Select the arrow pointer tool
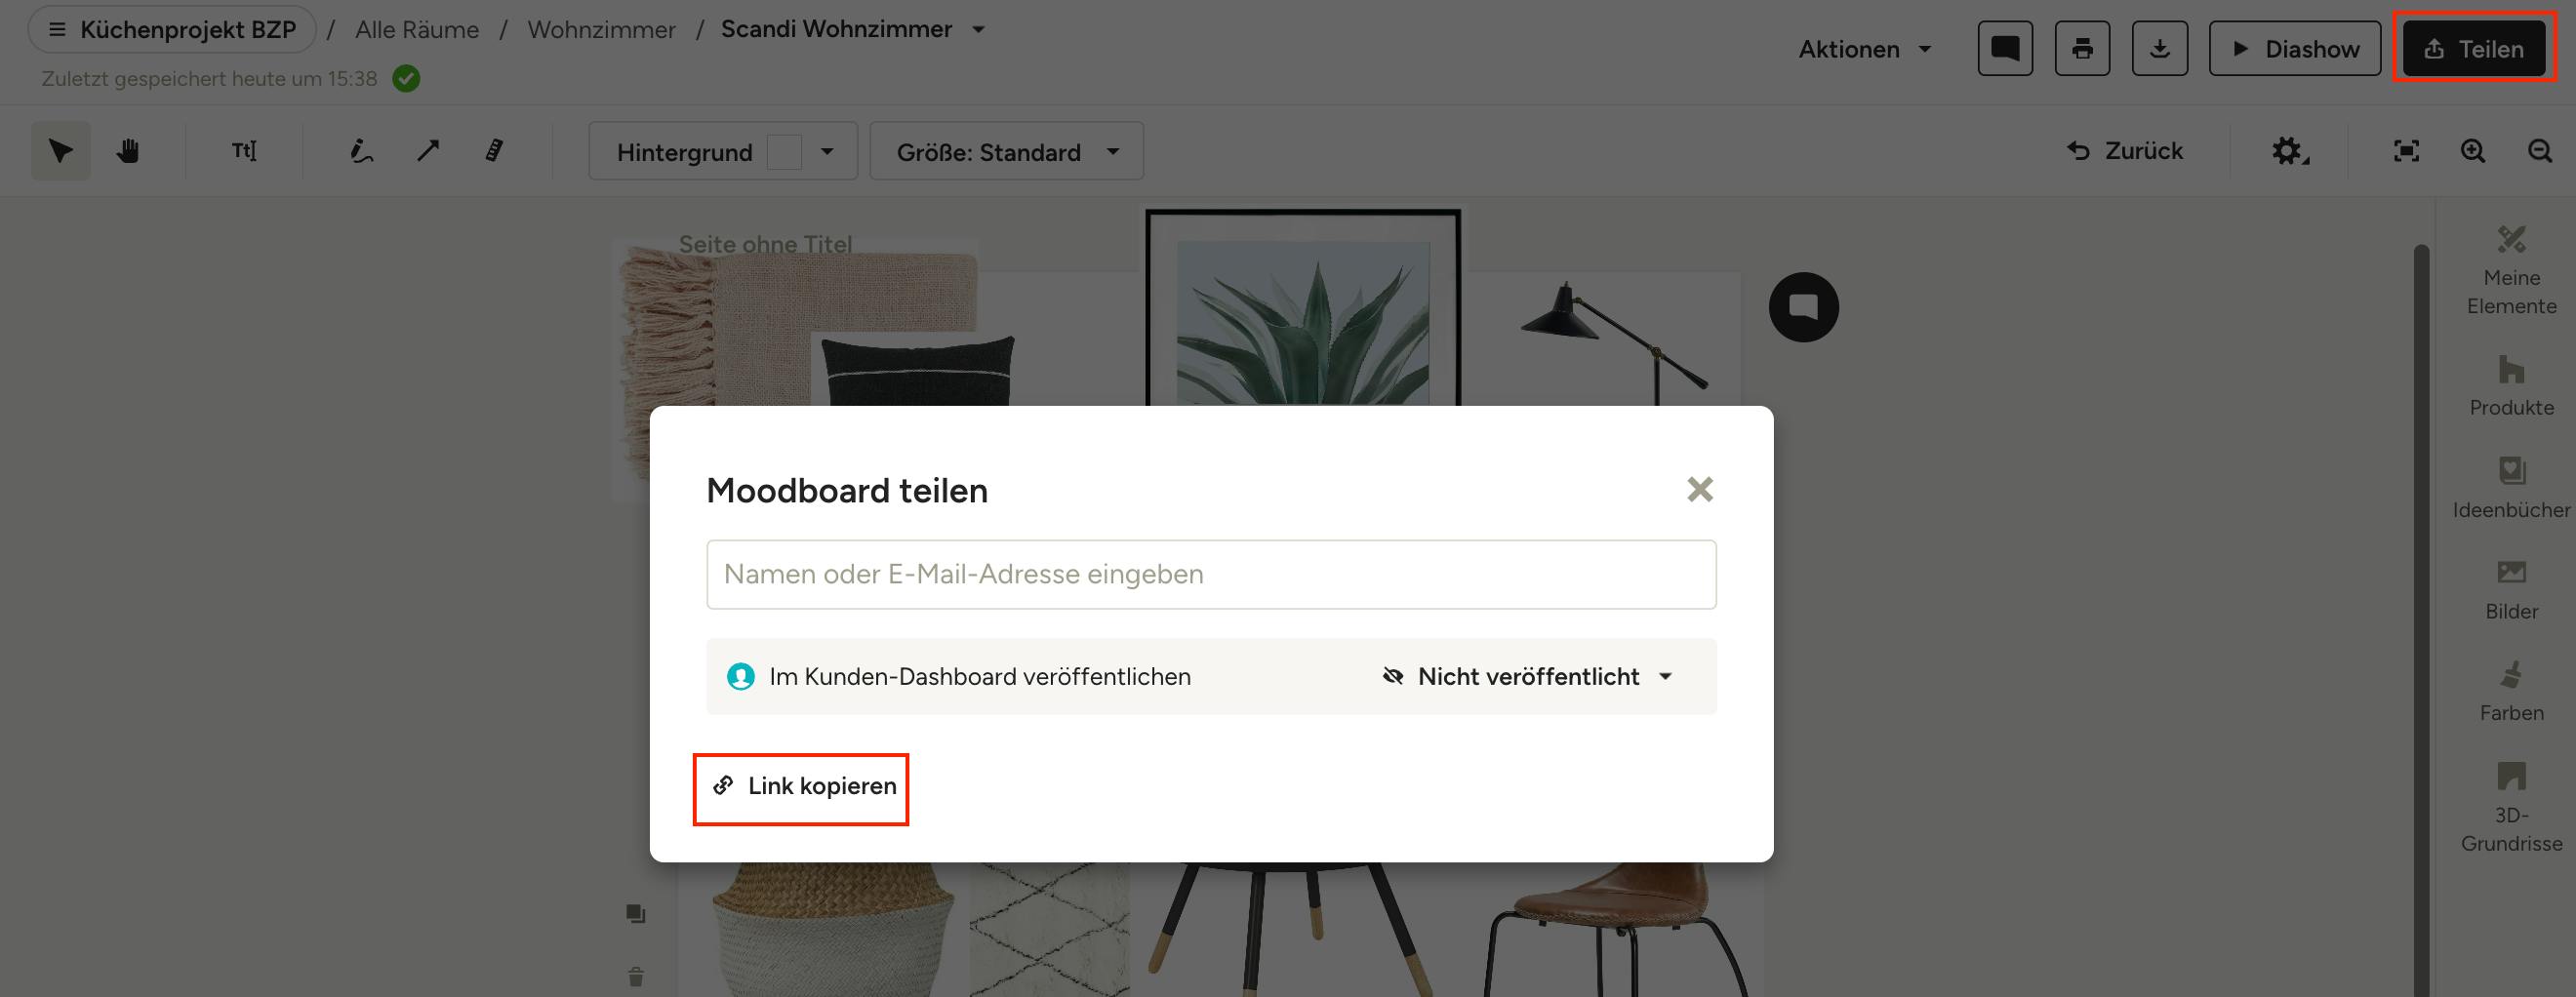 (x=60, y=151)
